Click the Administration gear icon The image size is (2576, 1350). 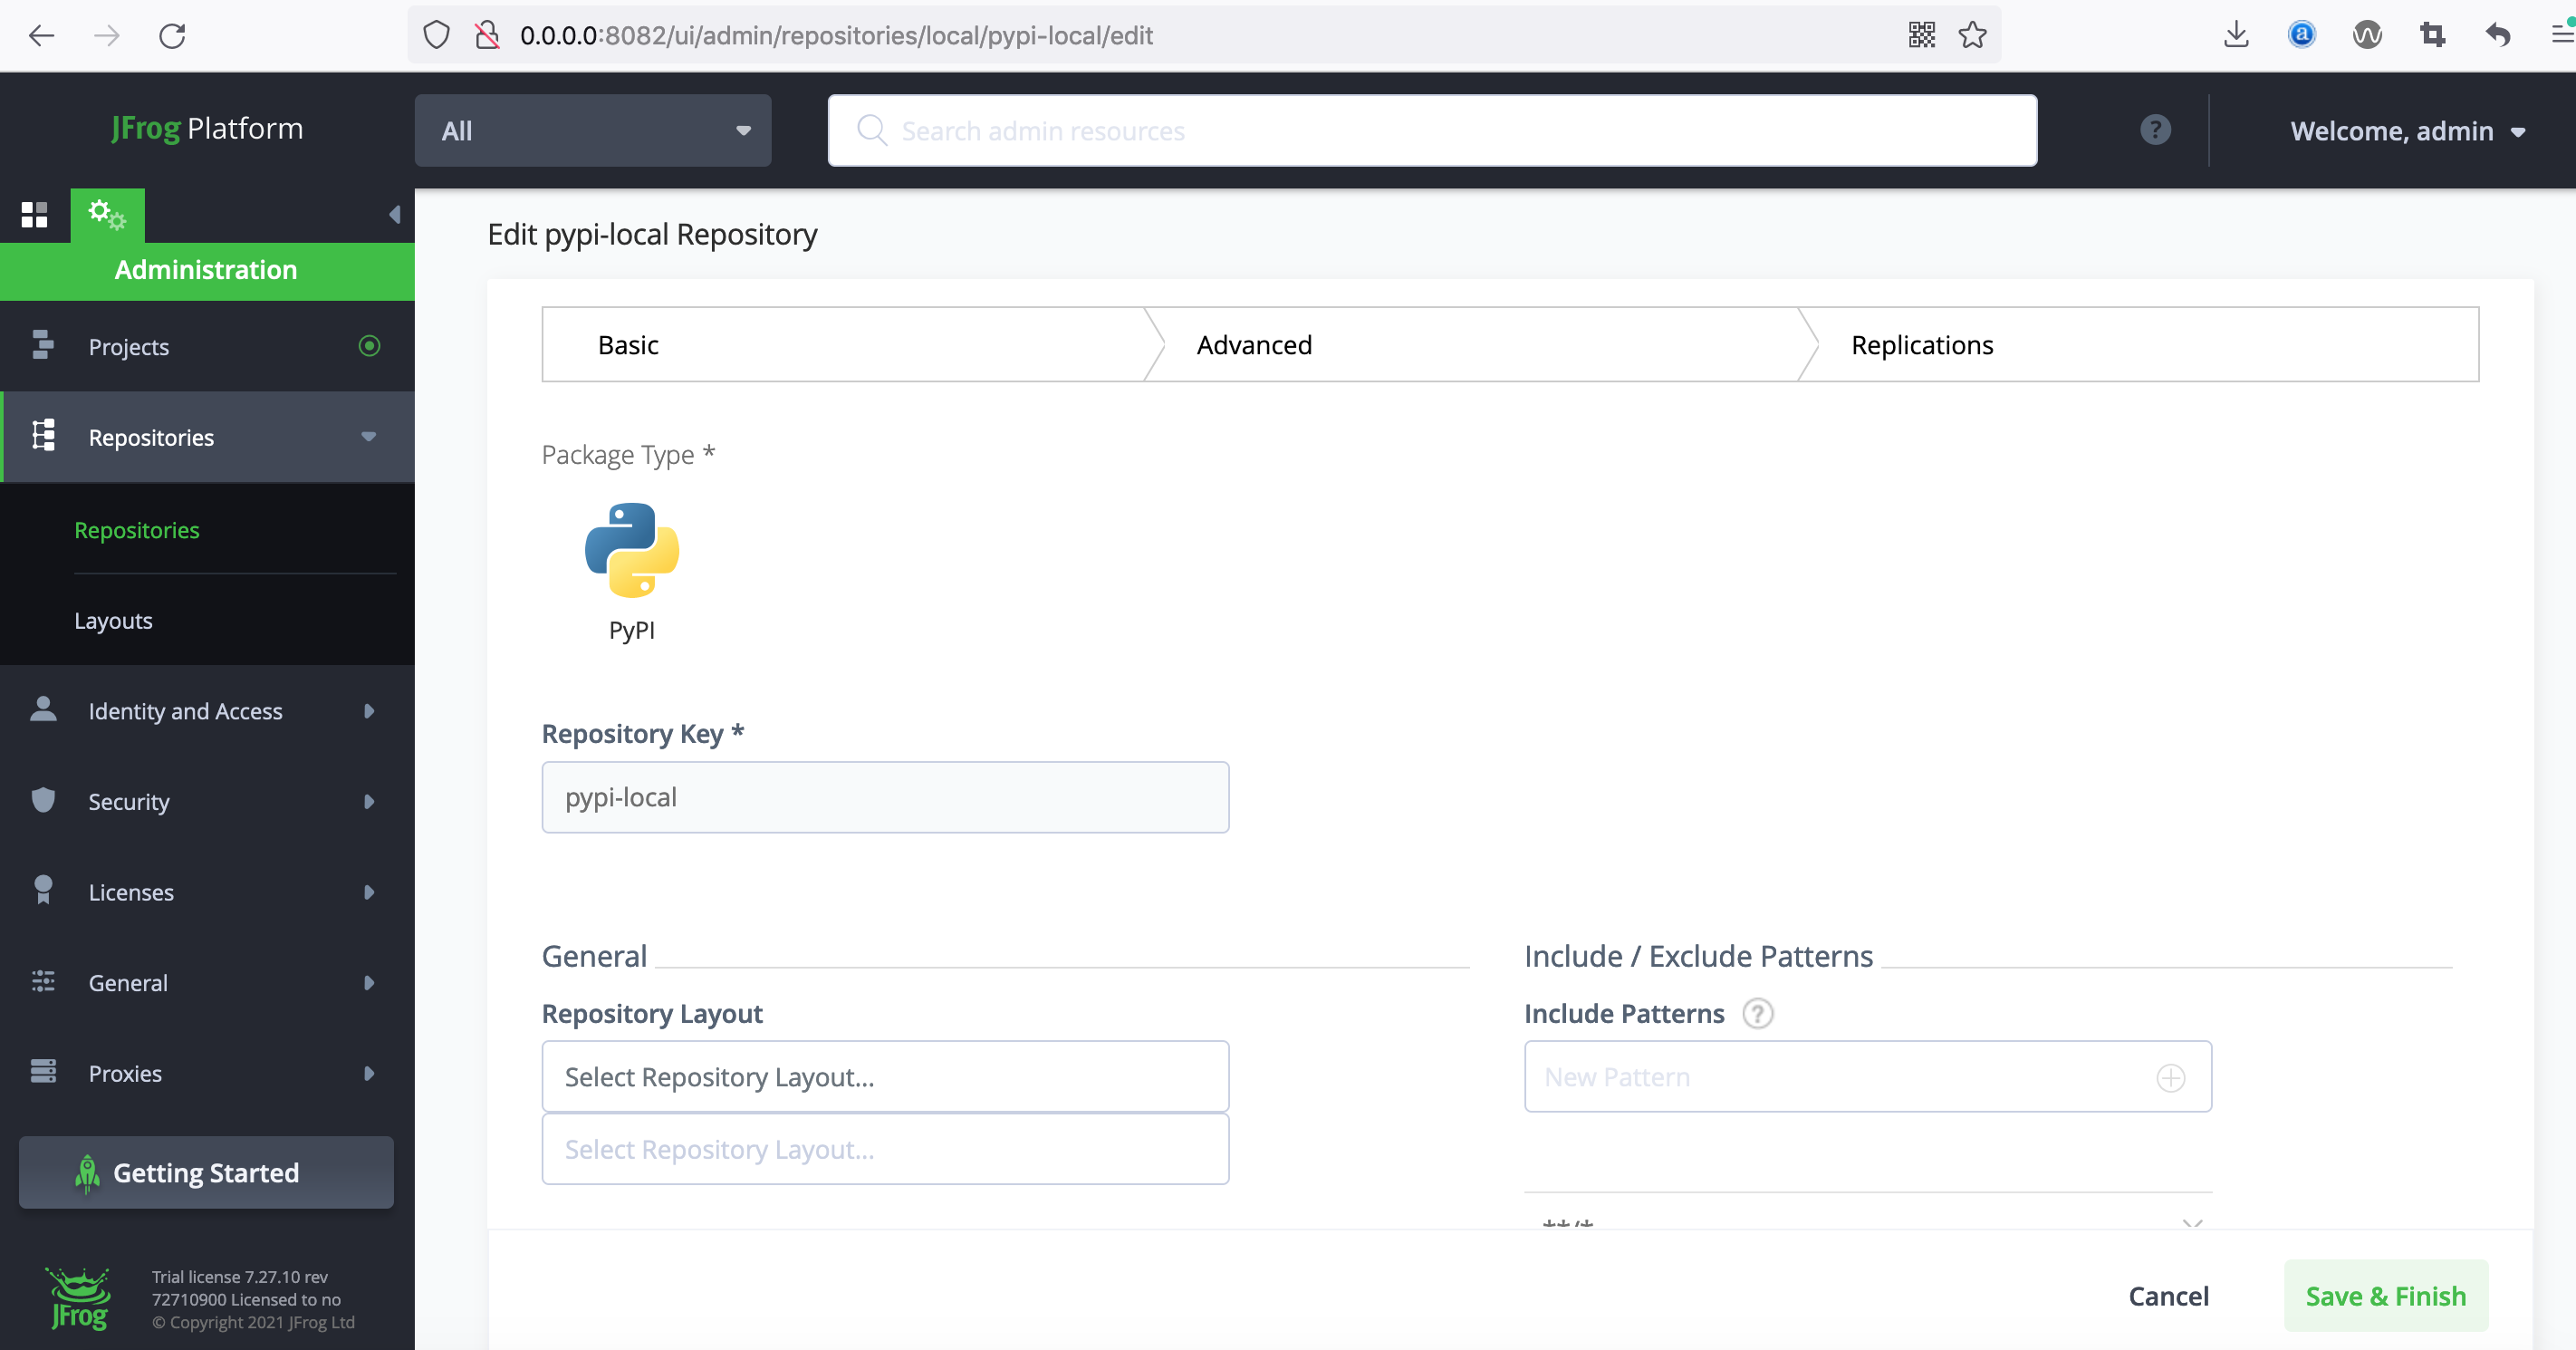107,215
